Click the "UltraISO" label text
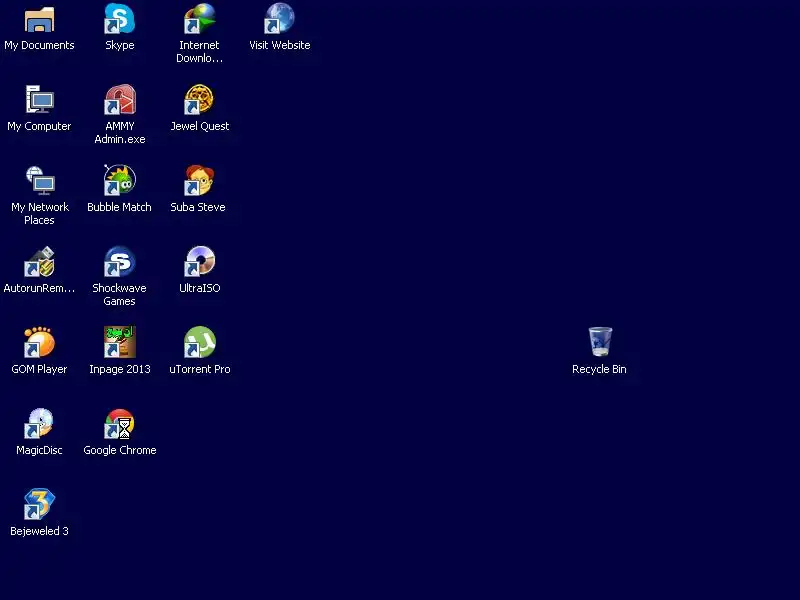Viewport: 800px width, 600px height. pos(199,288)
